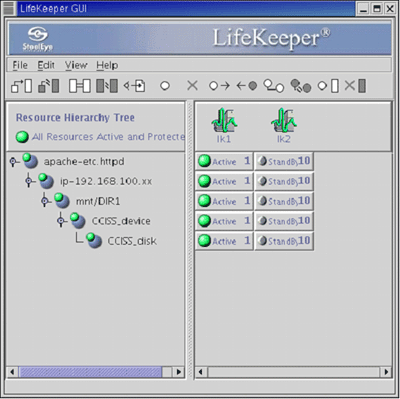The height and width of the screenshot is (399, 400).
Task: Click the Out of Service X-with-server icon
Action: (355, 86)
